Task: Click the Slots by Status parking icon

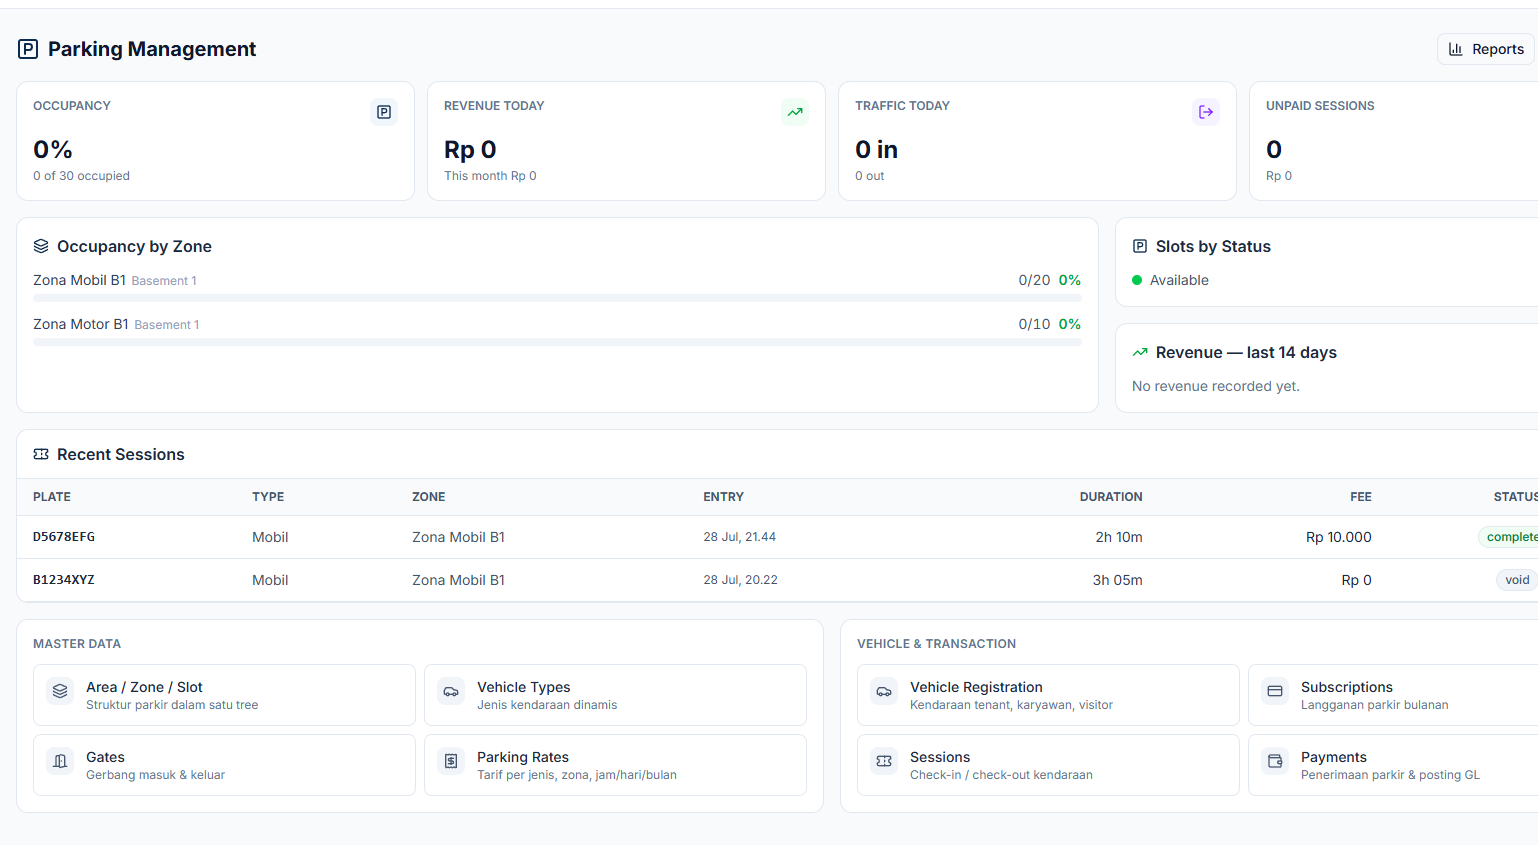Action: pos(1140,246)
